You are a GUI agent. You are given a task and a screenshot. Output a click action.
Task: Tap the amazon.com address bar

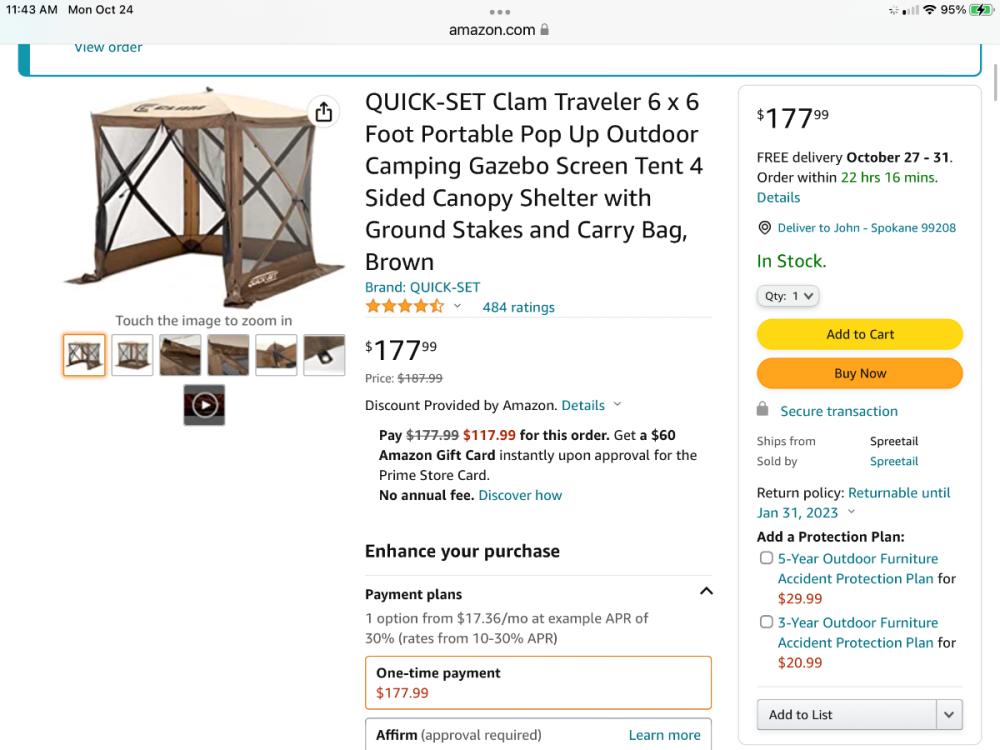pos(499,30)
